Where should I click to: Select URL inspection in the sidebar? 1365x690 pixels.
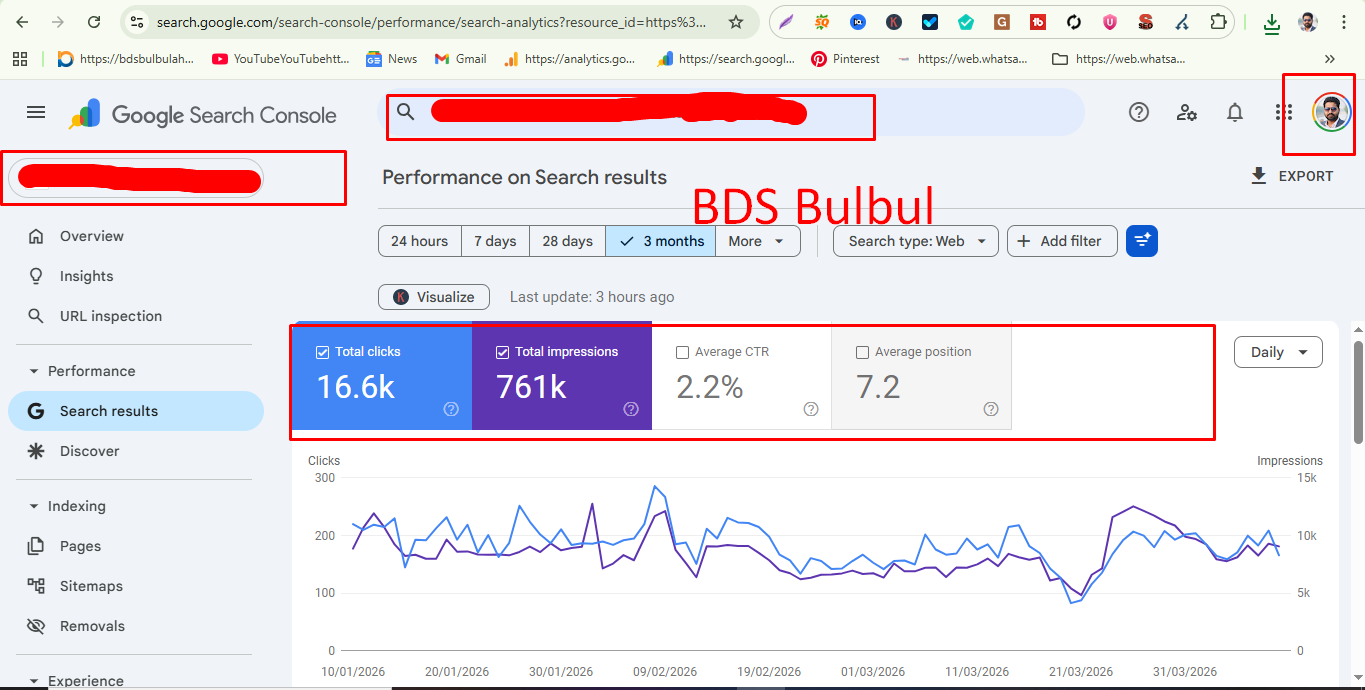(109, 316)
